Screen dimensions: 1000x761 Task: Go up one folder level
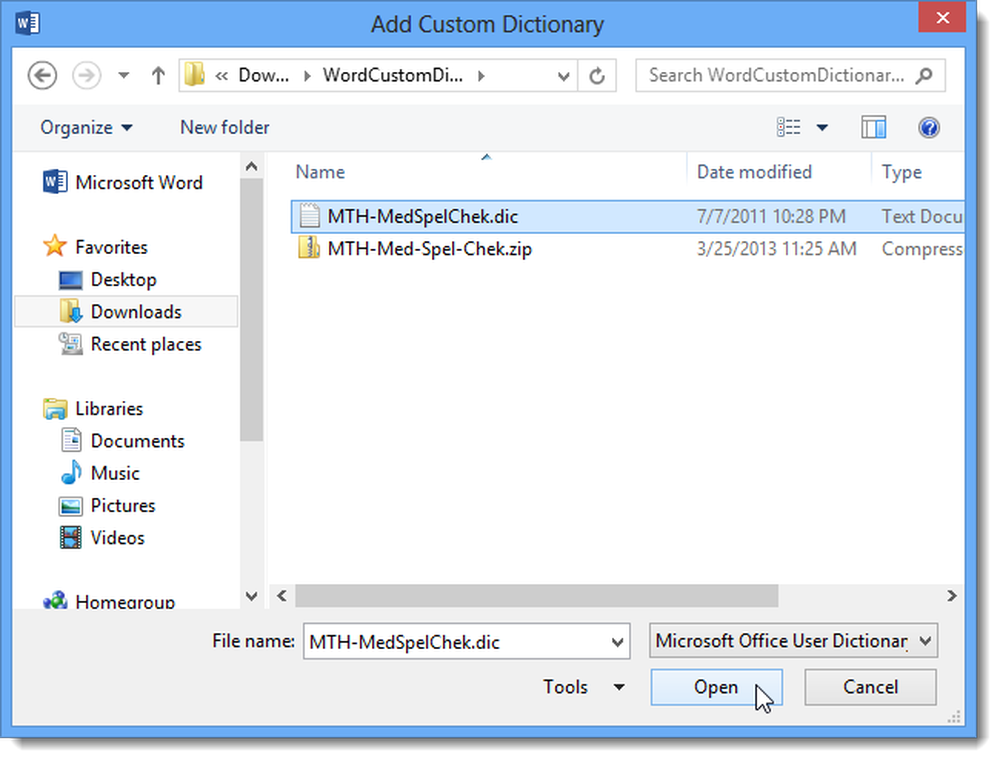(x=158, y=76)
